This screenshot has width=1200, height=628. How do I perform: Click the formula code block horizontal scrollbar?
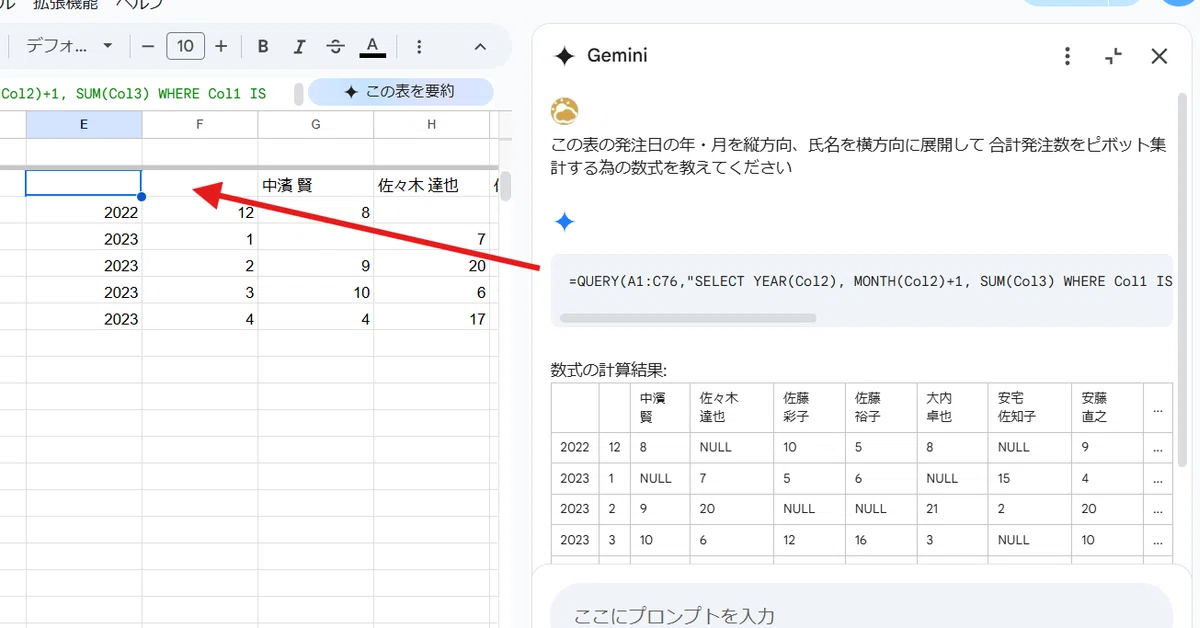point(688,318)
